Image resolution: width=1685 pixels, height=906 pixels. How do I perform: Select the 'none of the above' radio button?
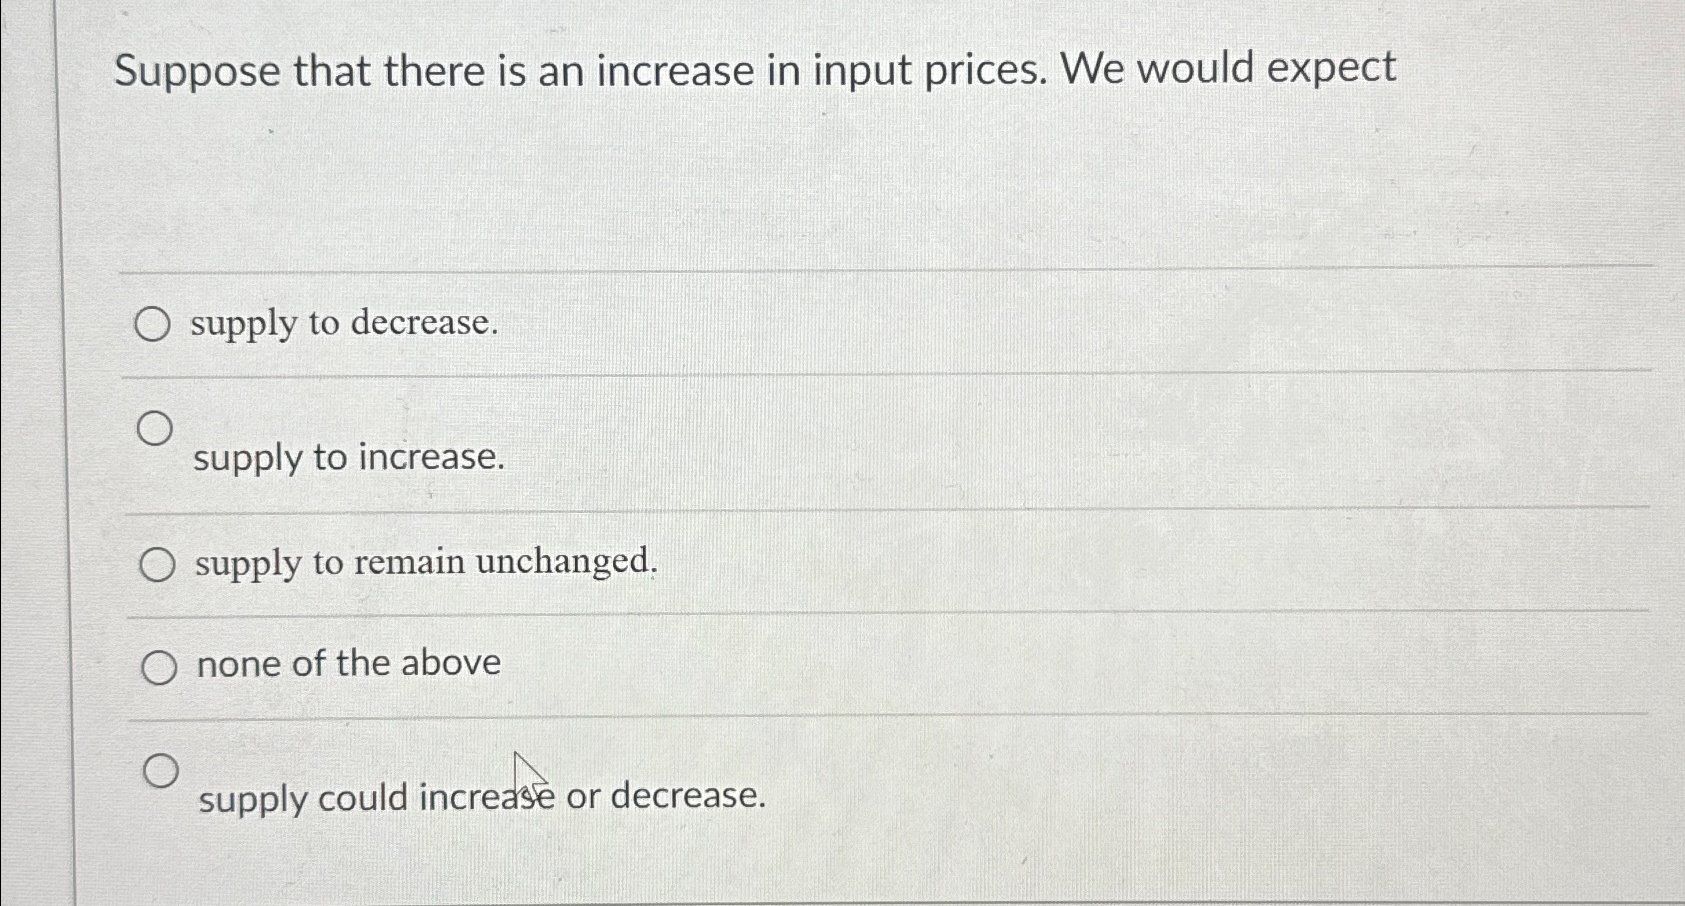[x=158, y=665]
